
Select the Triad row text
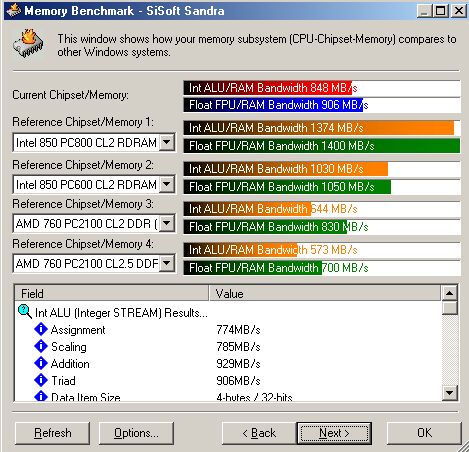[x=63, y=380]
